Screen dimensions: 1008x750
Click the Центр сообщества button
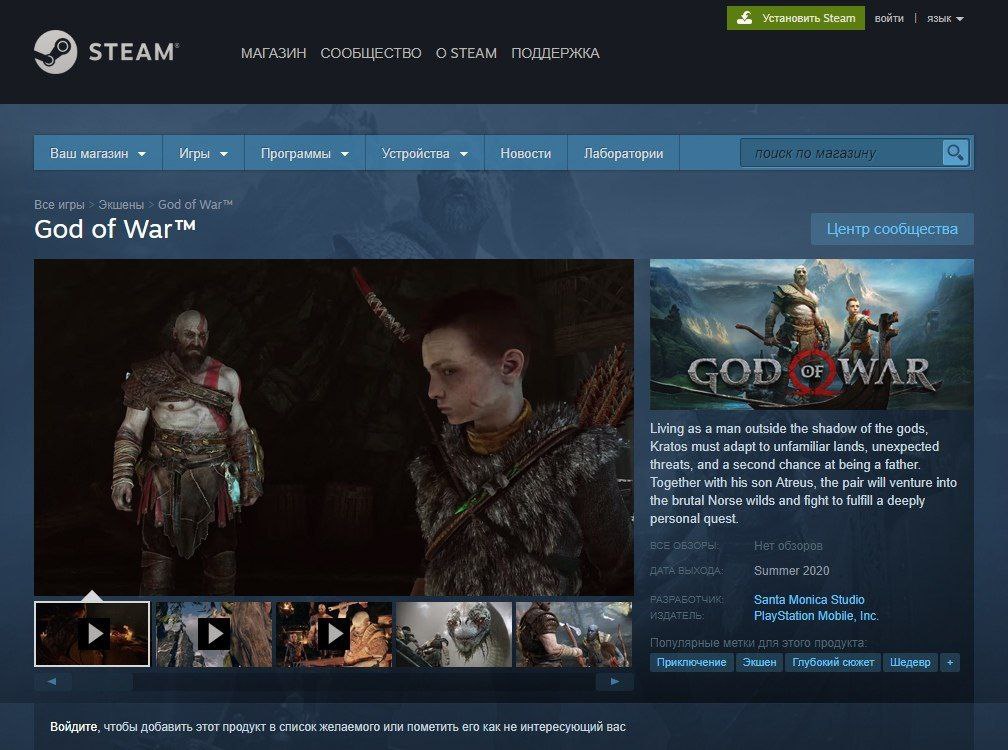coord(892,229)
